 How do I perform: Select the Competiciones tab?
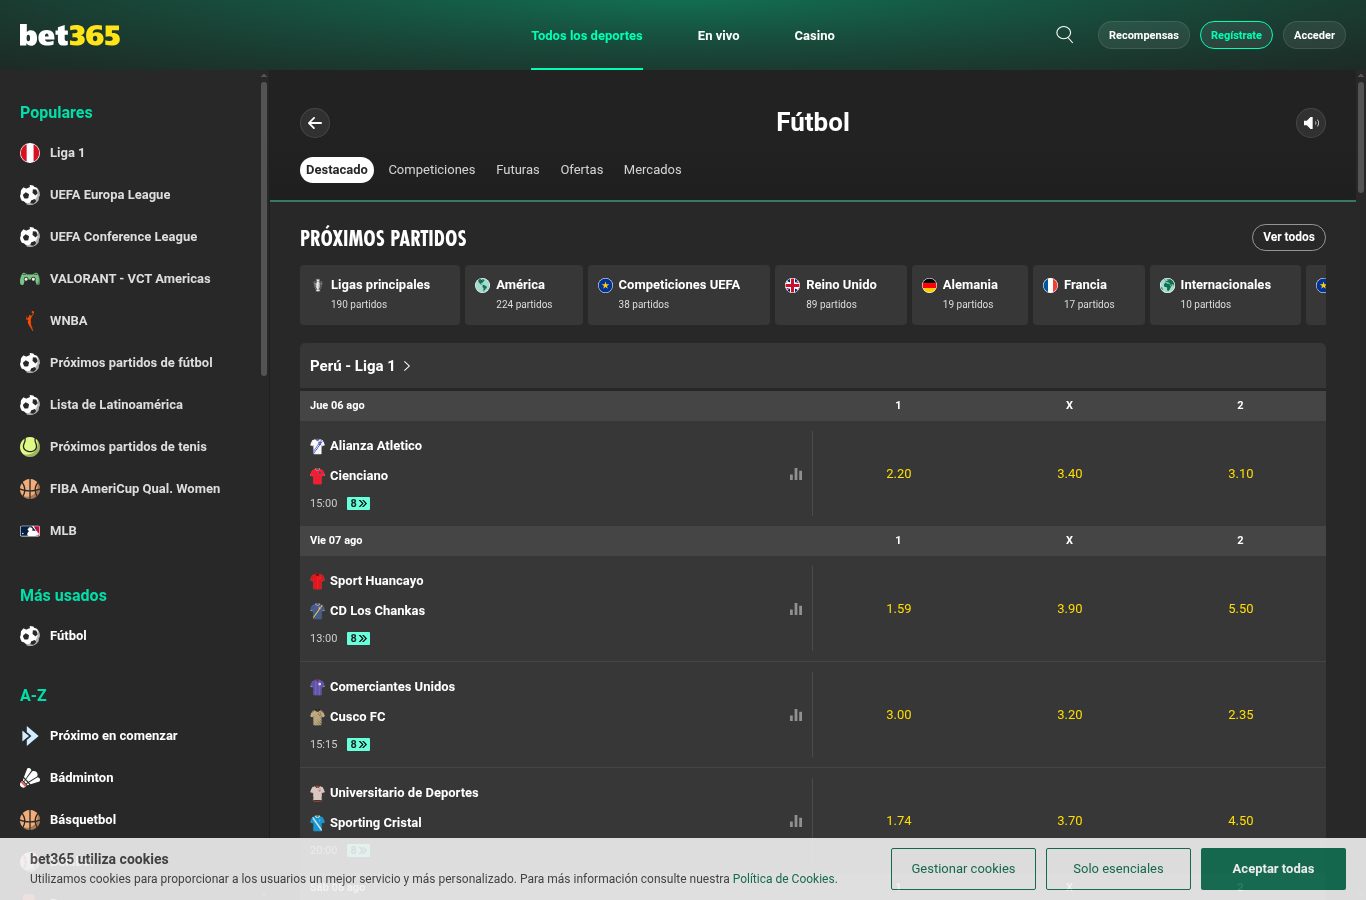pos(432,170)
